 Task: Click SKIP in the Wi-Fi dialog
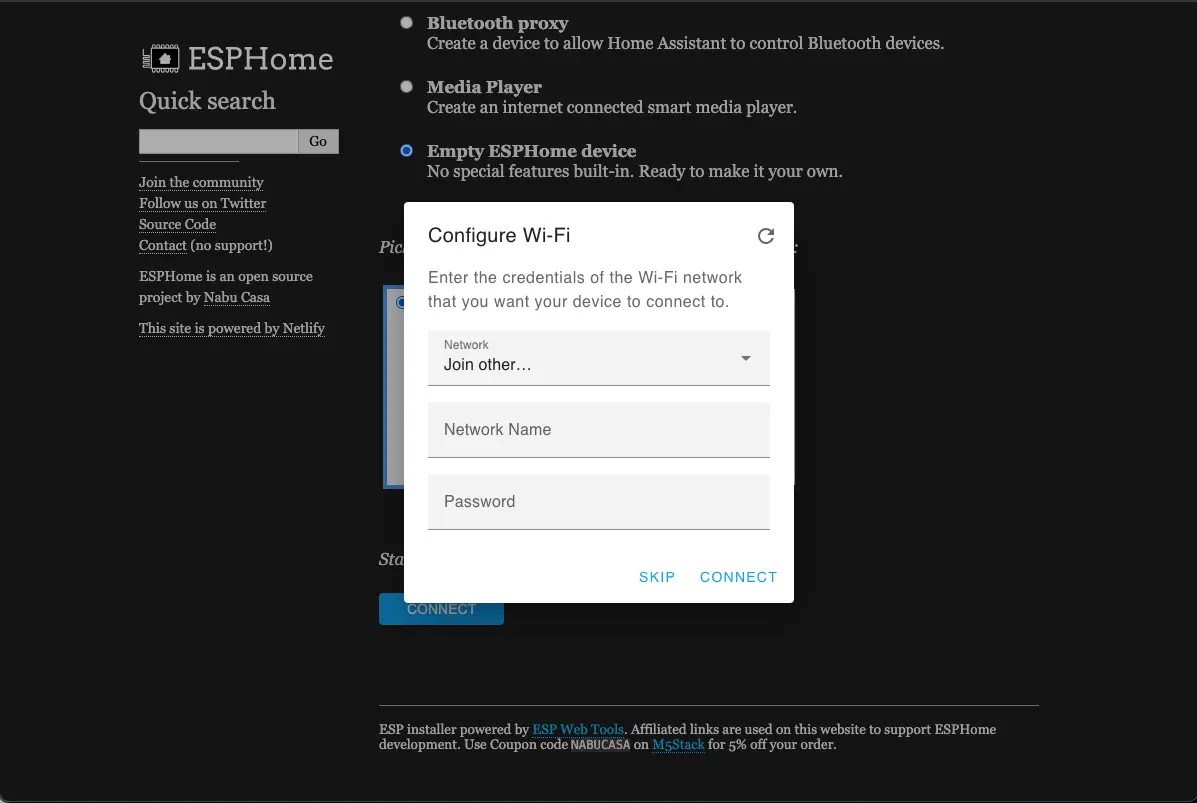pos(657,577)
